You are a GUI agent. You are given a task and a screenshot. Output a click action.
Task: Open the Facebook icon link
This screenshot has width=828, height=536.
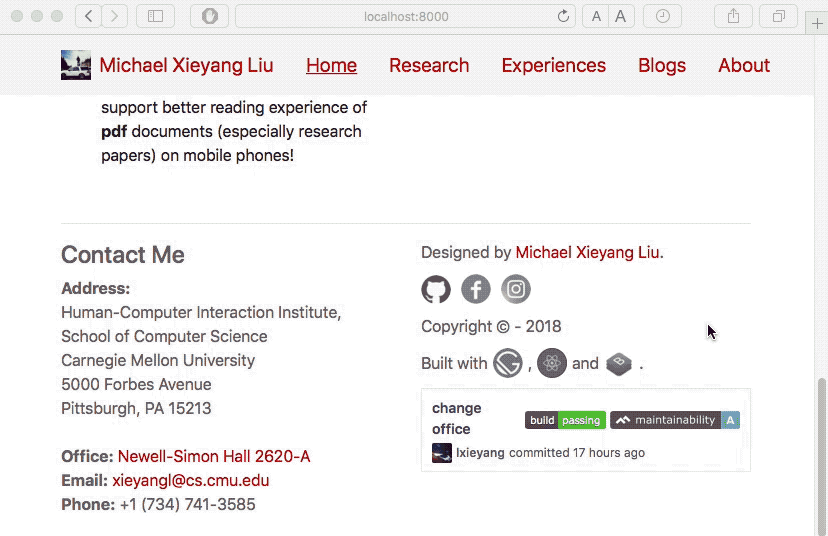(x=476, y=289)
